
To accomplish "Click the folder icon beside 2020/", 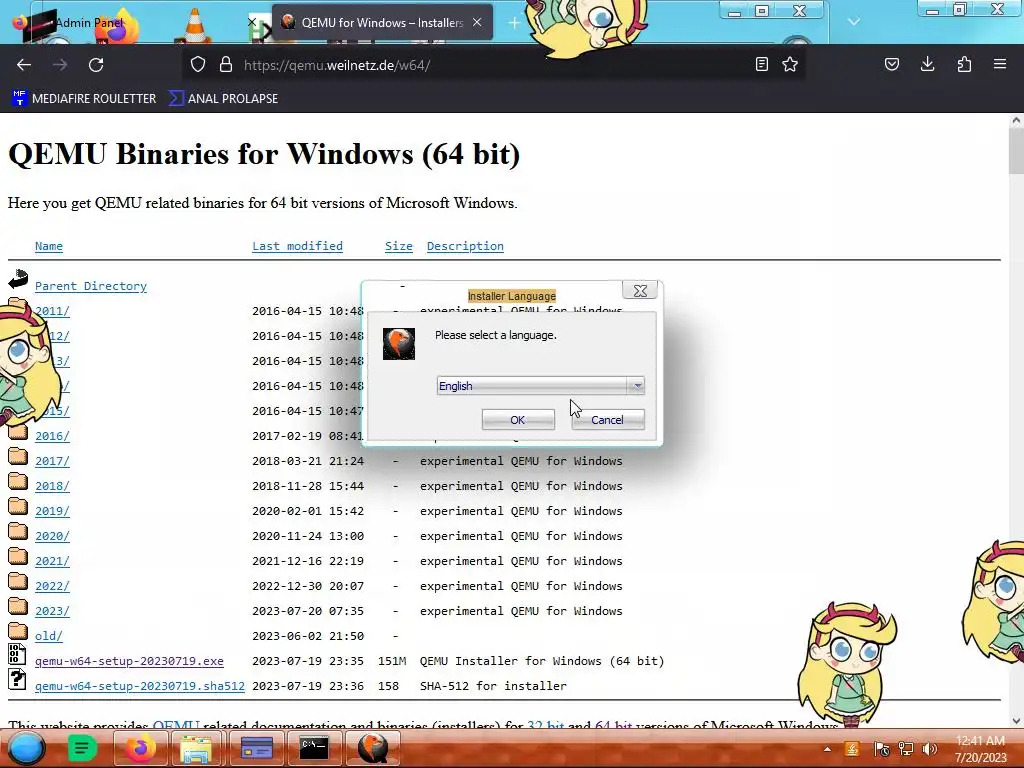I will (x=18, y=532).
